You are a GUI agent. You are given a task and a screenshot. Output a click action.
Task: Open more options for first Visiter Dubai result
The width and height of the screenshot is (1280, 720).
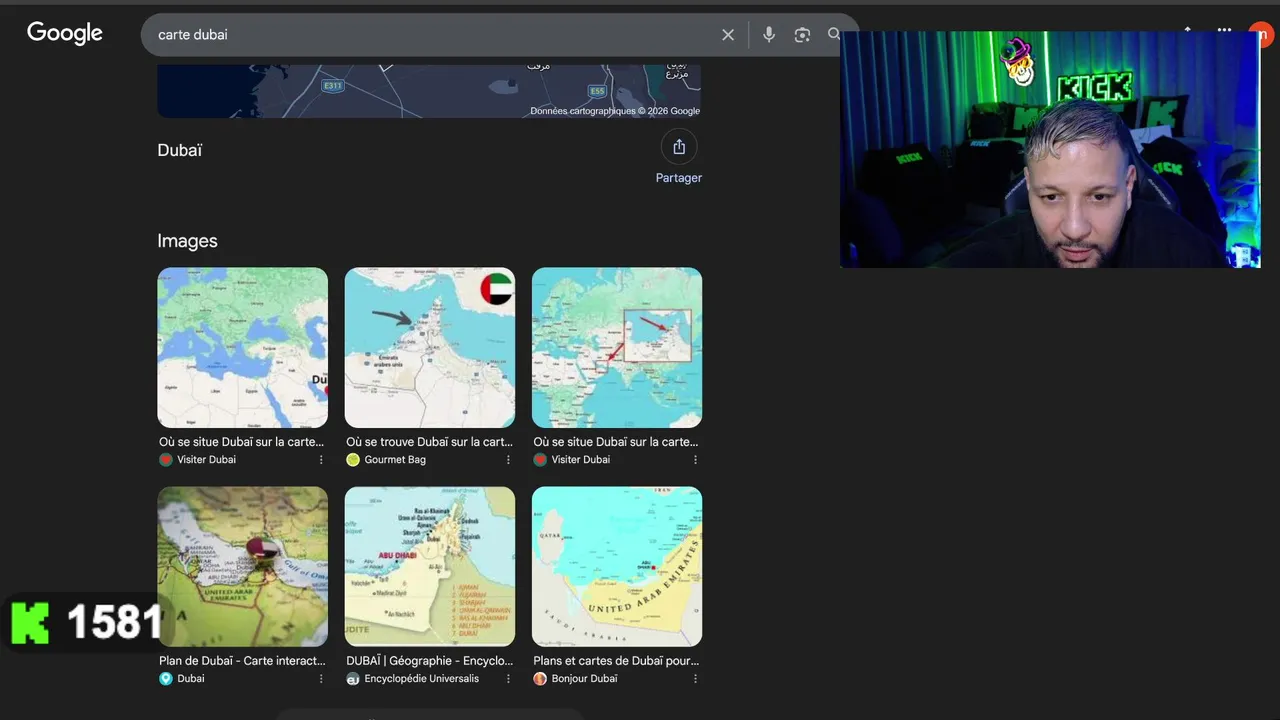pos(321,460)
